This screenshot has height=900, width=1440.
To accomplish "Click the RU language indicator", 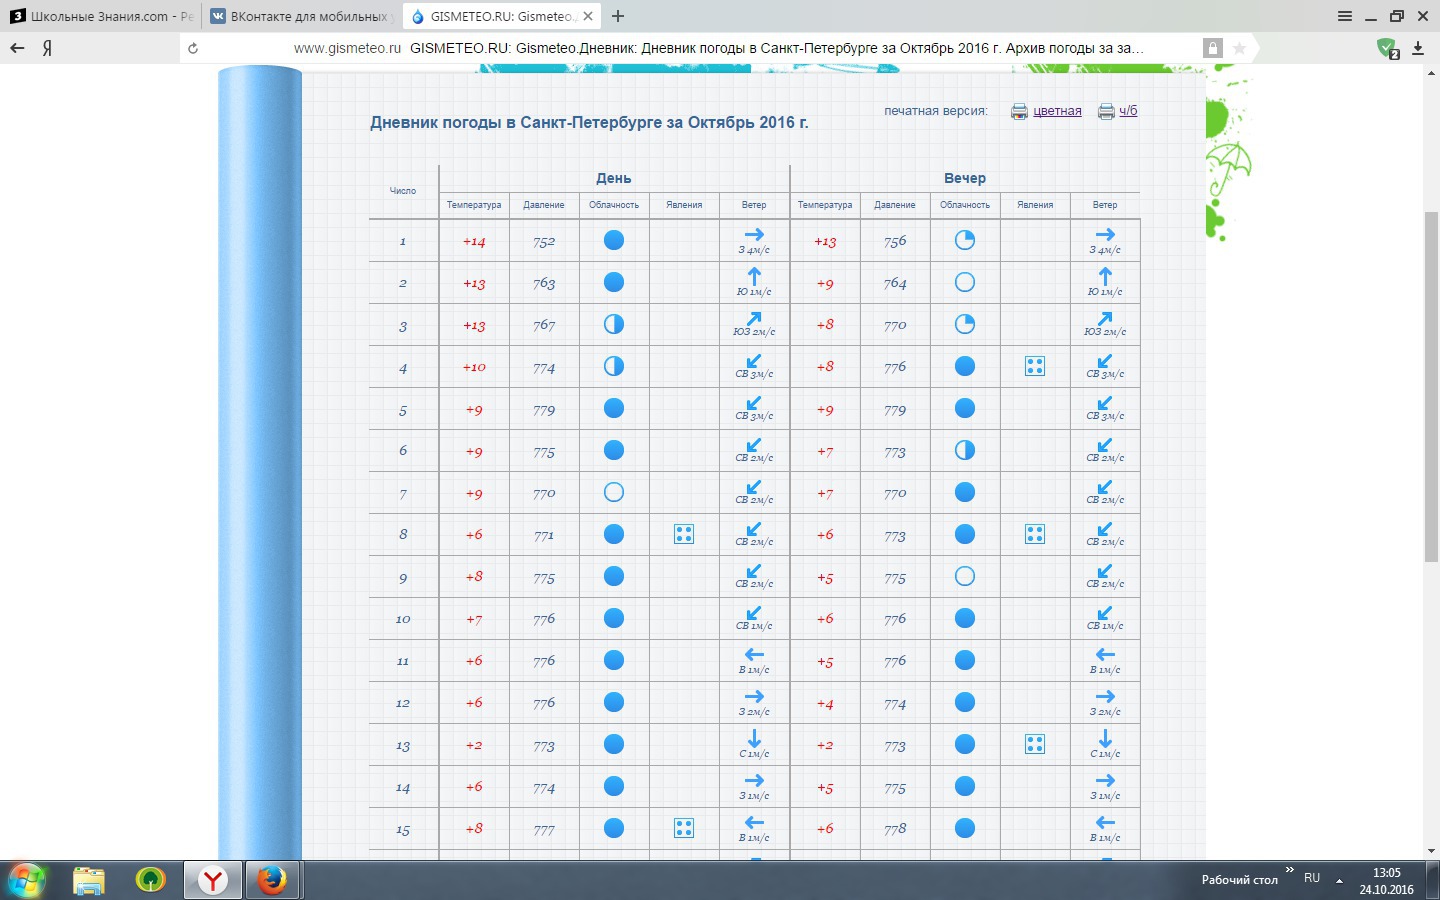I will (1312, 878).
